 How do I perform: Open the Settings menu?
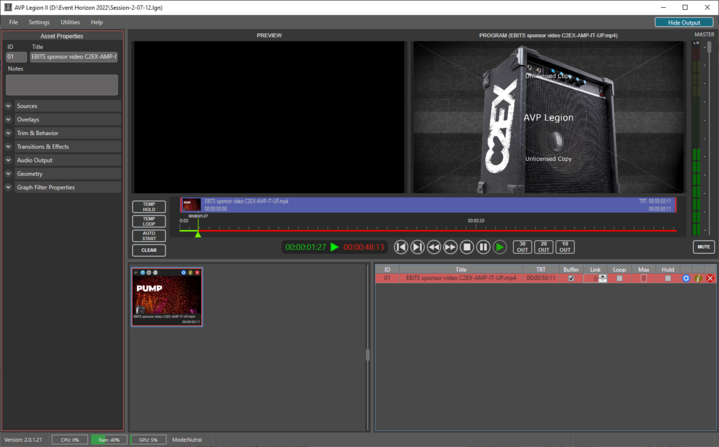pyautogui.click(x=39, y=22)
